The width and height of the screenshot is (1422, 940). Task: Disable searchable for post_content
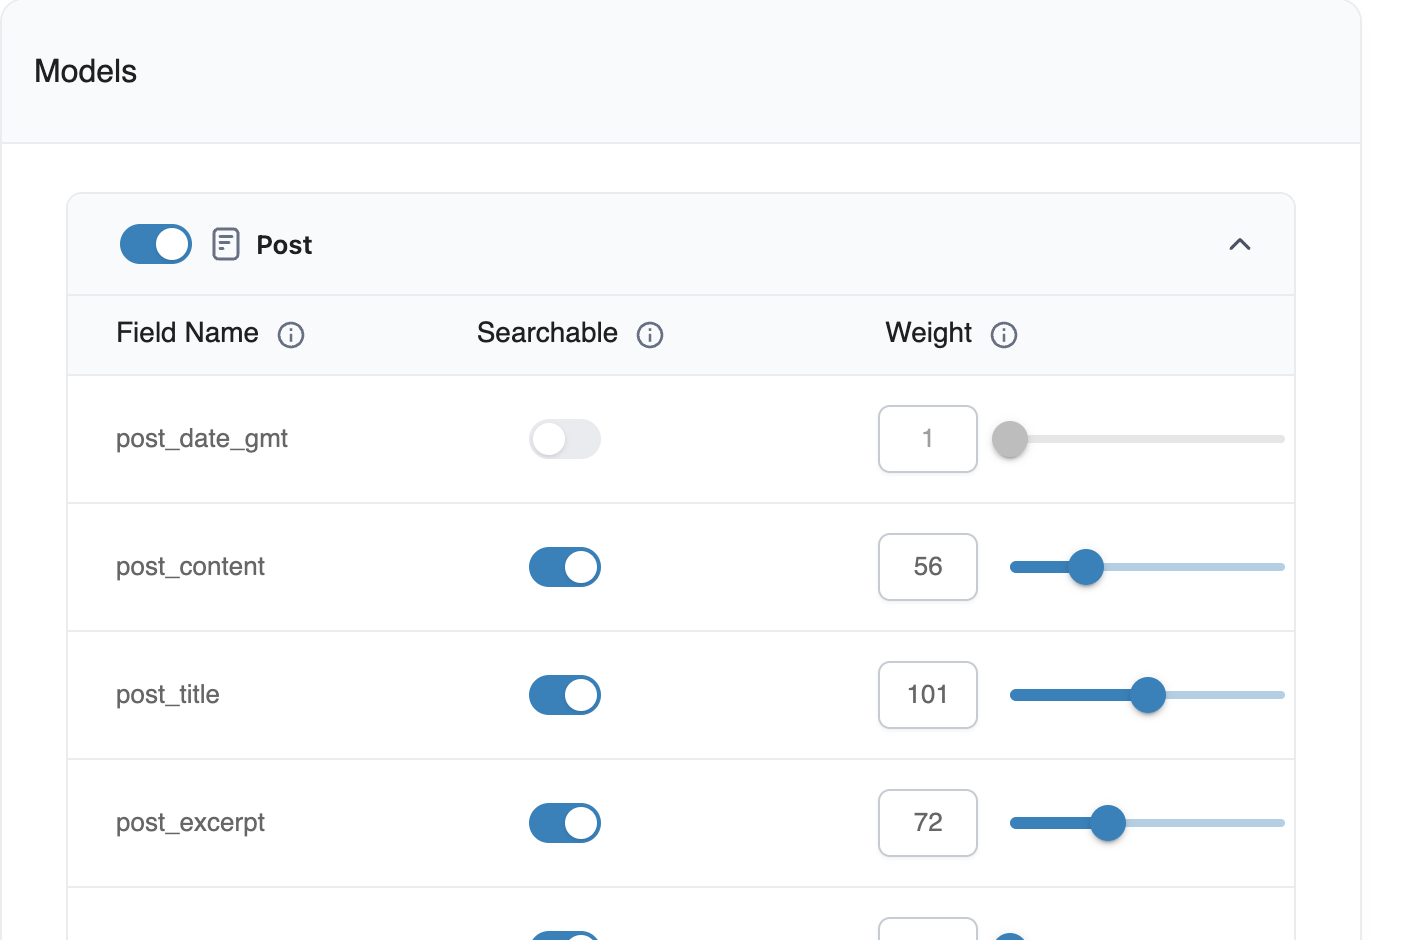point(565,567)
